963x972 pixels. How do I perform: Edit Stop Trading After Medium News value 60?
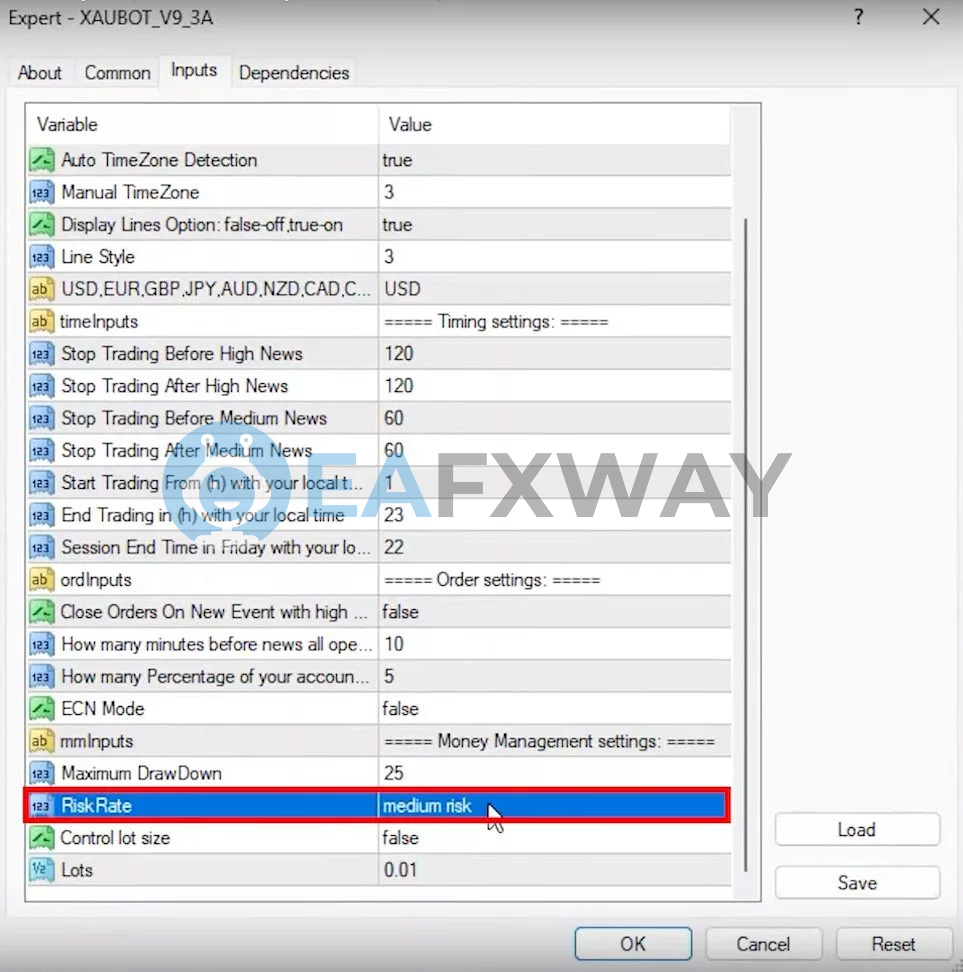click(x=554, y=450)
